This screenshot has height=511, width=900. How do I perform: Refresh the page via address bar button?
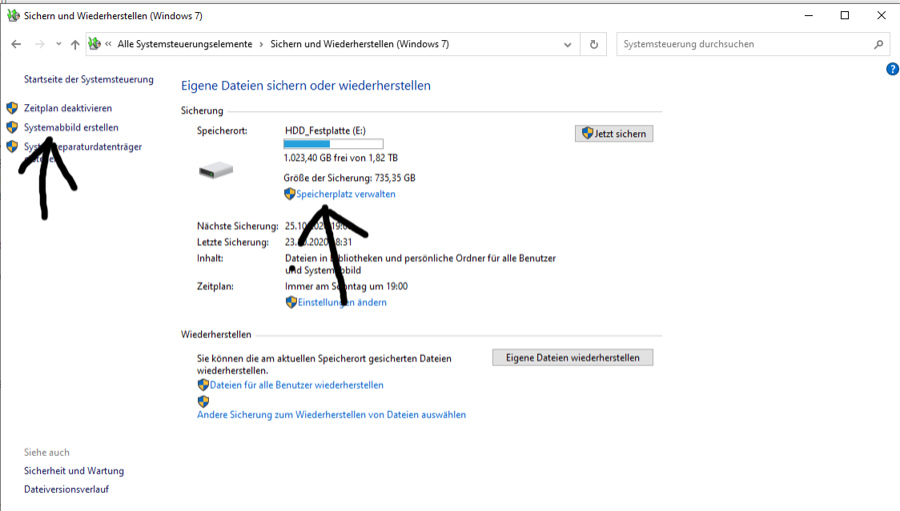tap(594, 45)
